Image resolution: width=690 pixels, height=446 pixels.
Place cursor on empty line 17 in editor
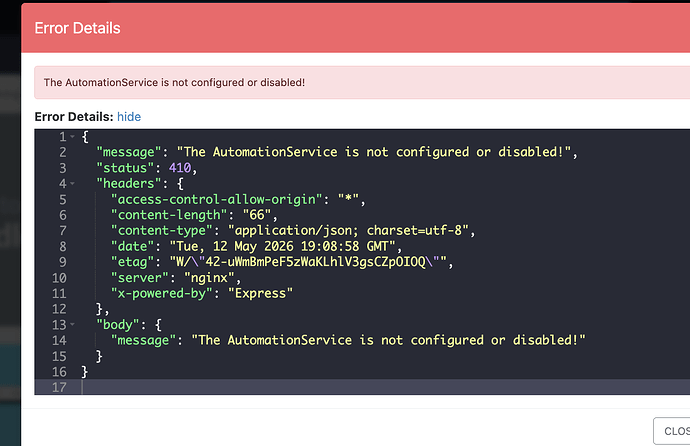point(385,388)
